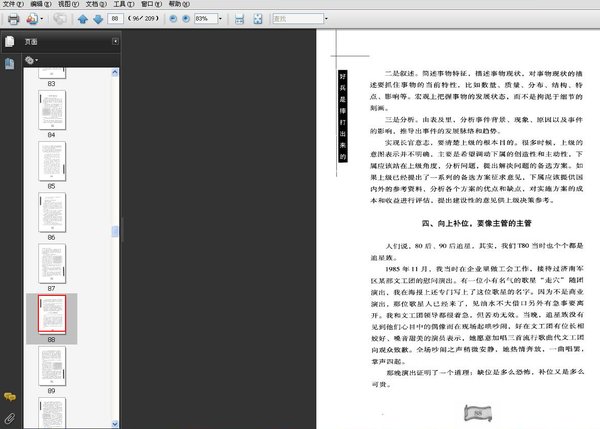The image size is (600, 429).
Task: Click the 页面 panel title label
Action: tap(31, 42)
